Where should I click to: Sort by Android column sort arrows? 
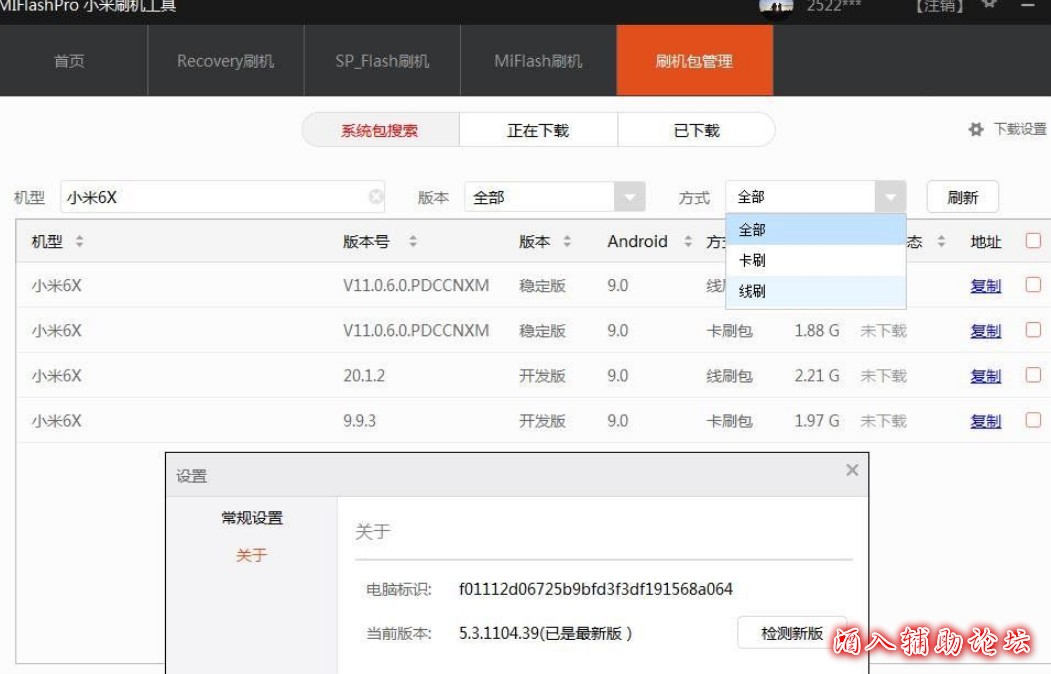click(688, 242)
